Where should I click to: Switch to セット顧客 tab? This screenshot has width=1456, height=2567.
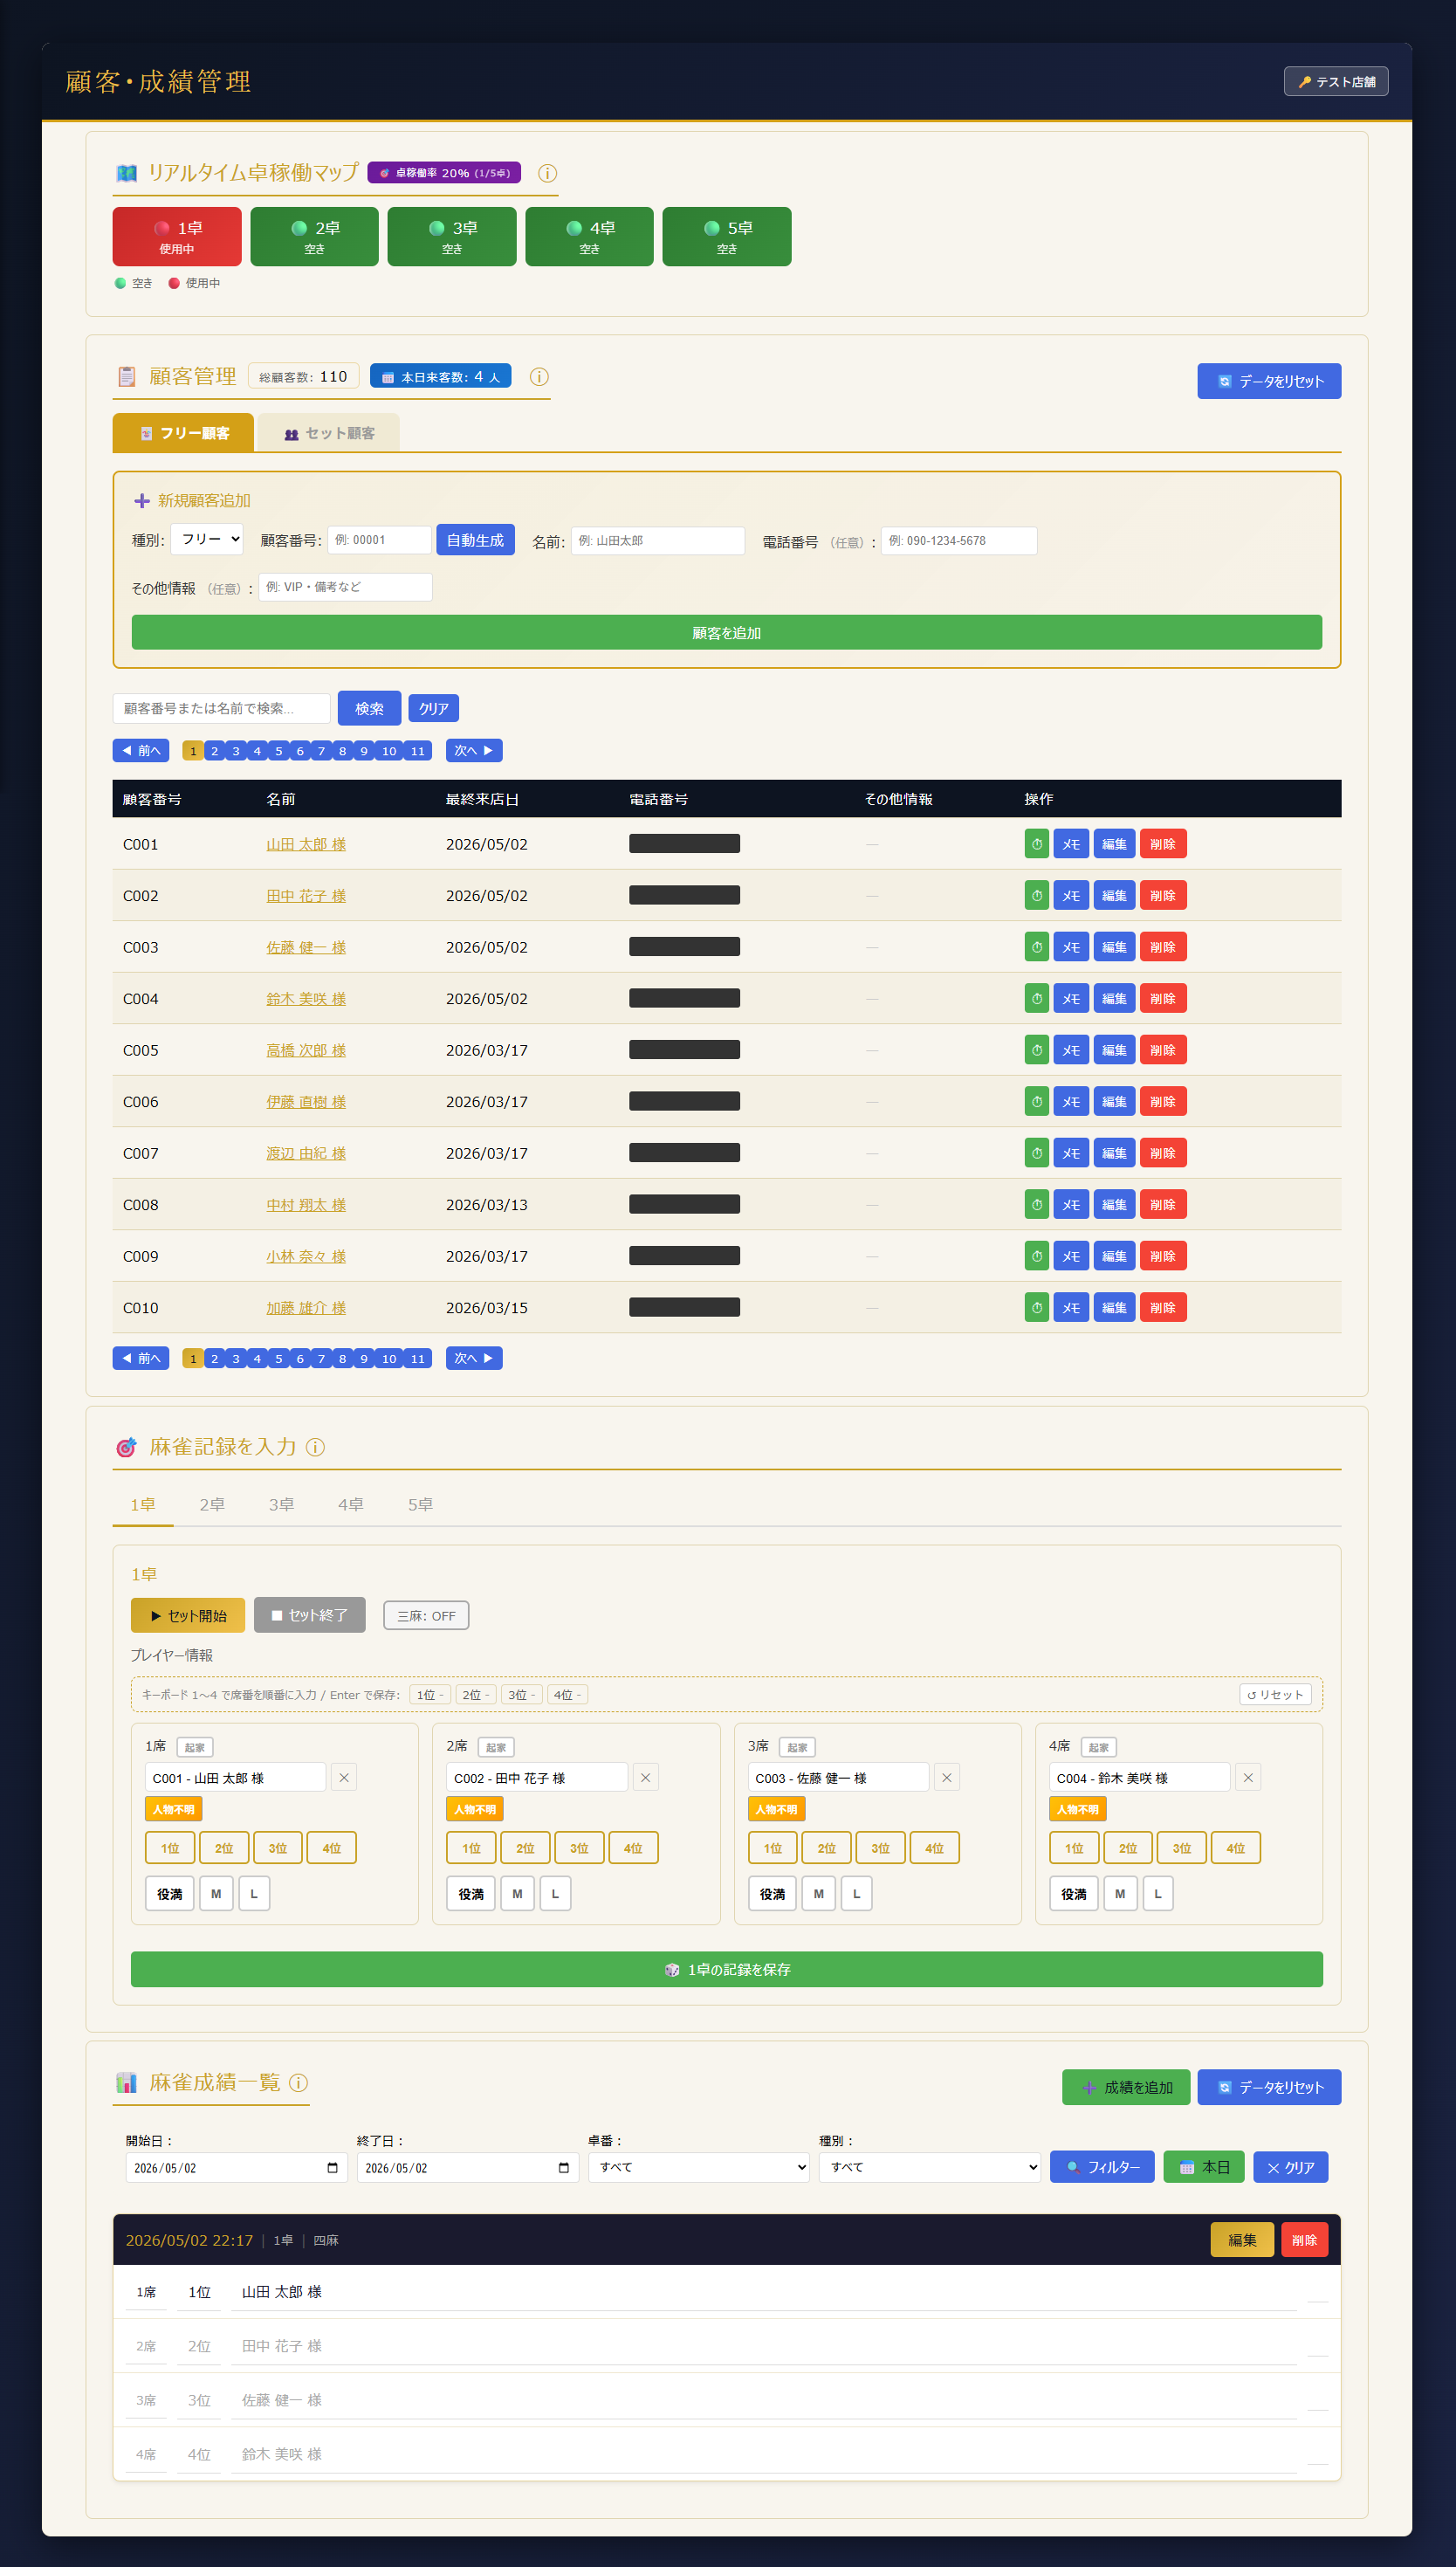[329, 433]
